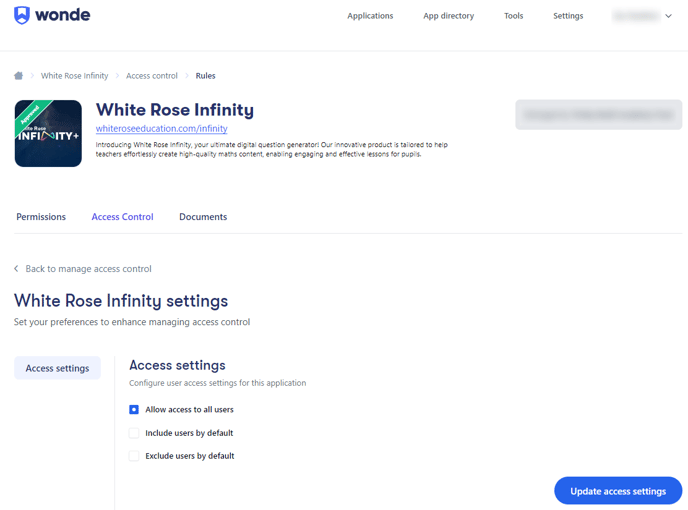
Task: Click the White Rose Infinity heading
Action: (x=175, y=110)
